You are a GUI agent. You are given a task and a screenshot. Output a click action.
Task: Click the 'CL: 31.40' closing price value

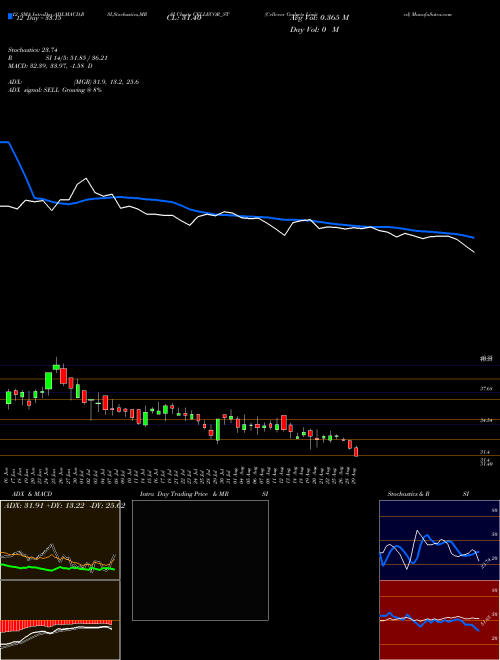pos(184,18)
